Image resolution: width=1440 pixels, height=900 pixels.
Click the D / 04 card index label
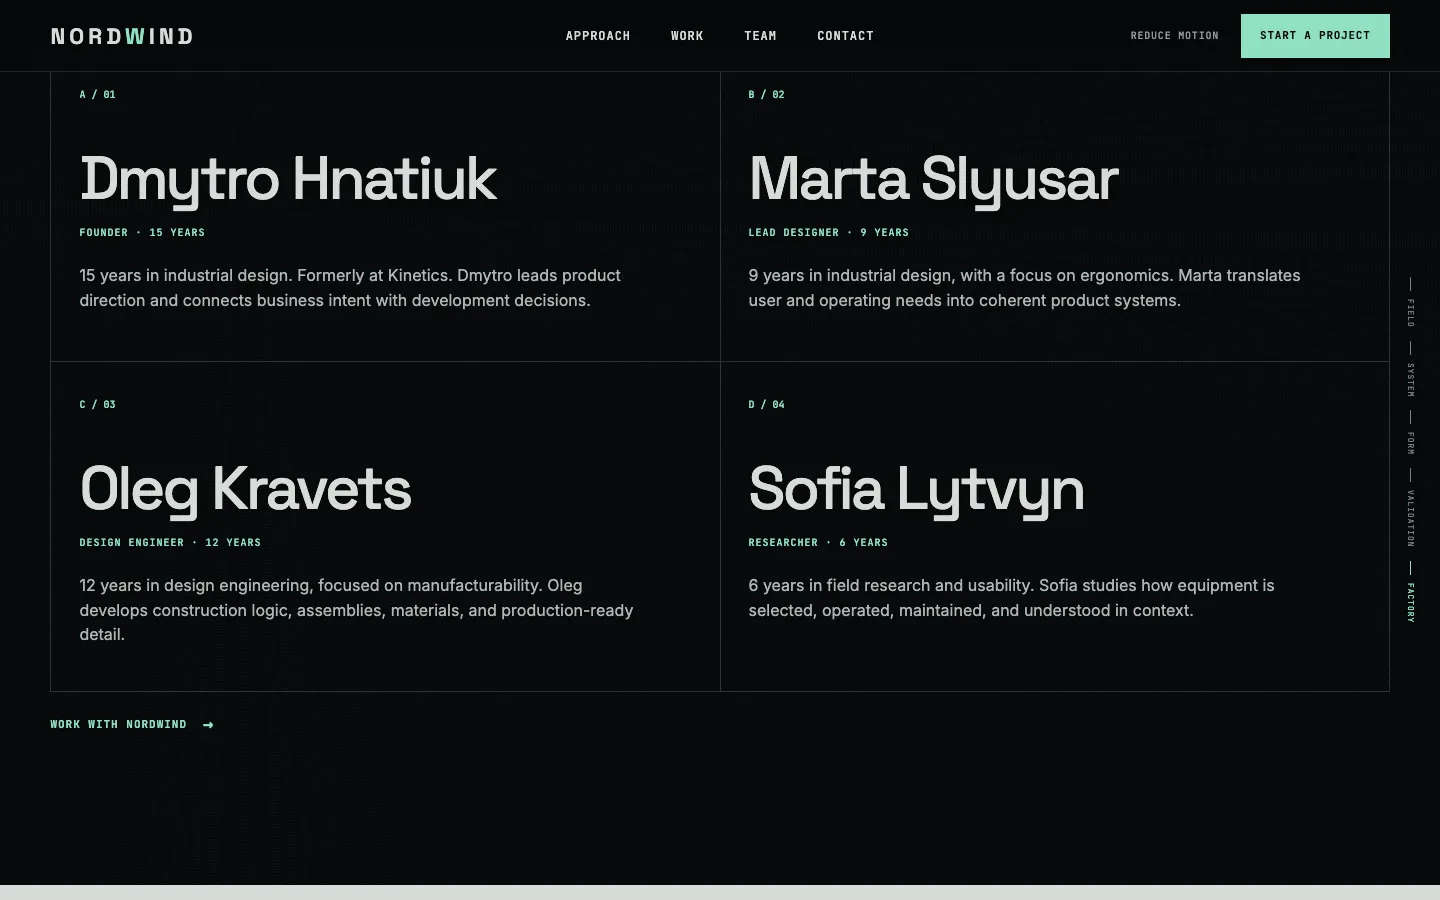767,405
